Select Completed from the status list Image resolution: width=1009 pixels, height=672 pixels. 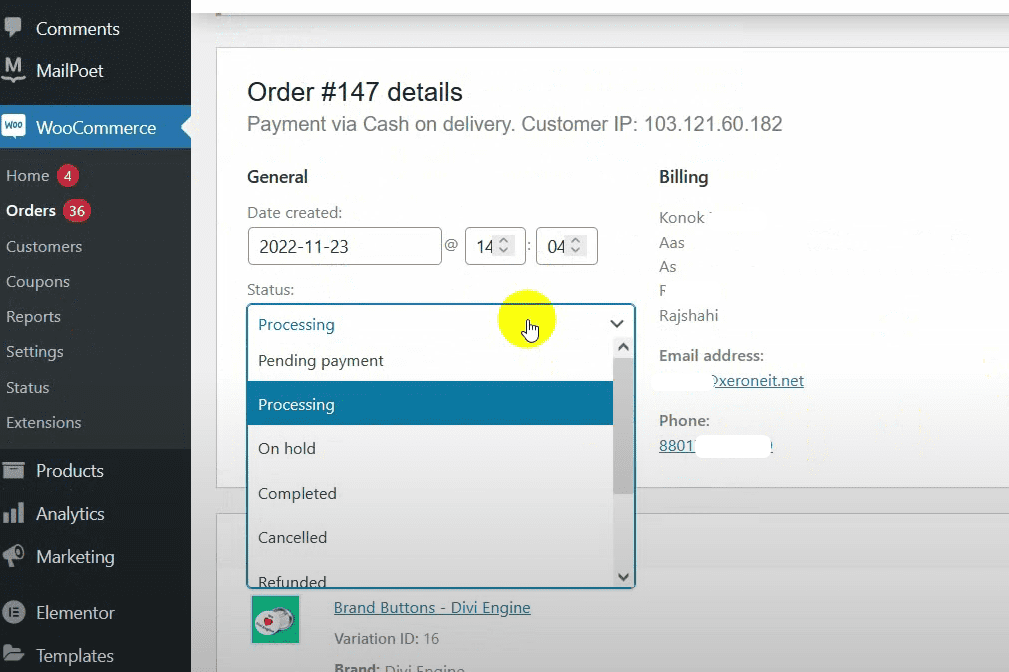click(x=297, y=493)
